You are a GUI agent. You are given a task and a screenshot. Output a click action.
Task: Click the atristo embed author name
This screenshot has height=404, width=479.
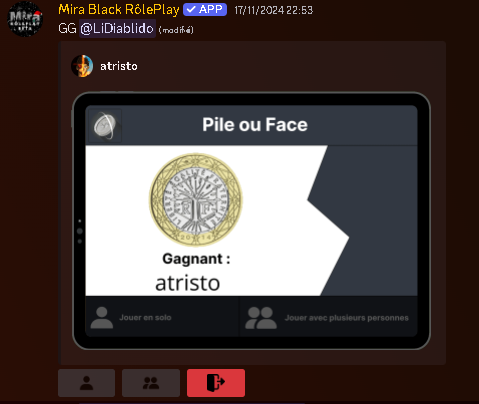[x=119, y=66]
